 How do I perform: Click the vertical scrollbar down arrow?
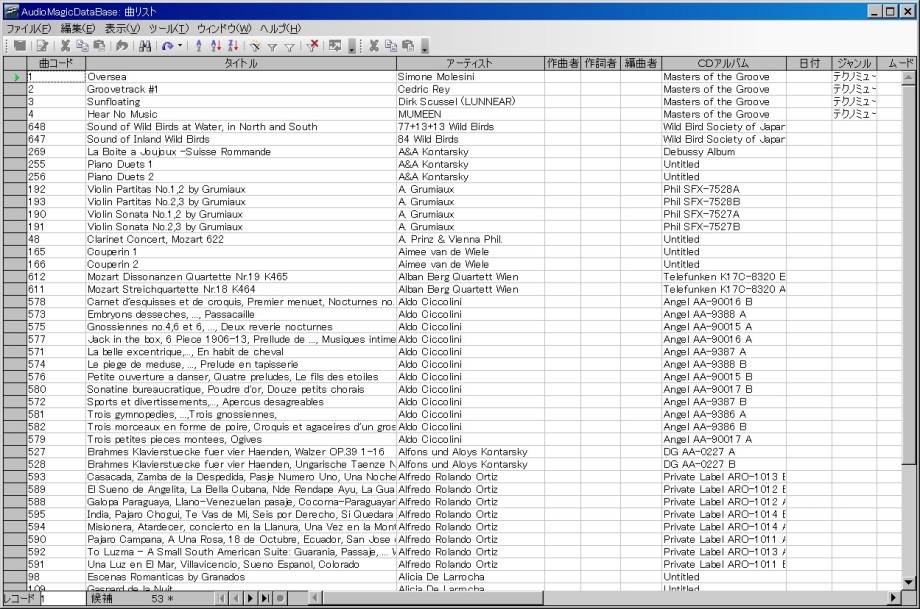[x=908, y=583]
